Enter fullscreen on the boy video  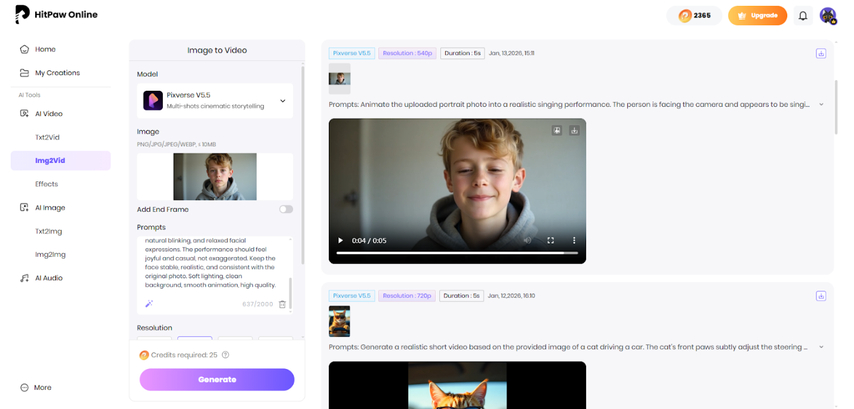[x=551, y=240]
